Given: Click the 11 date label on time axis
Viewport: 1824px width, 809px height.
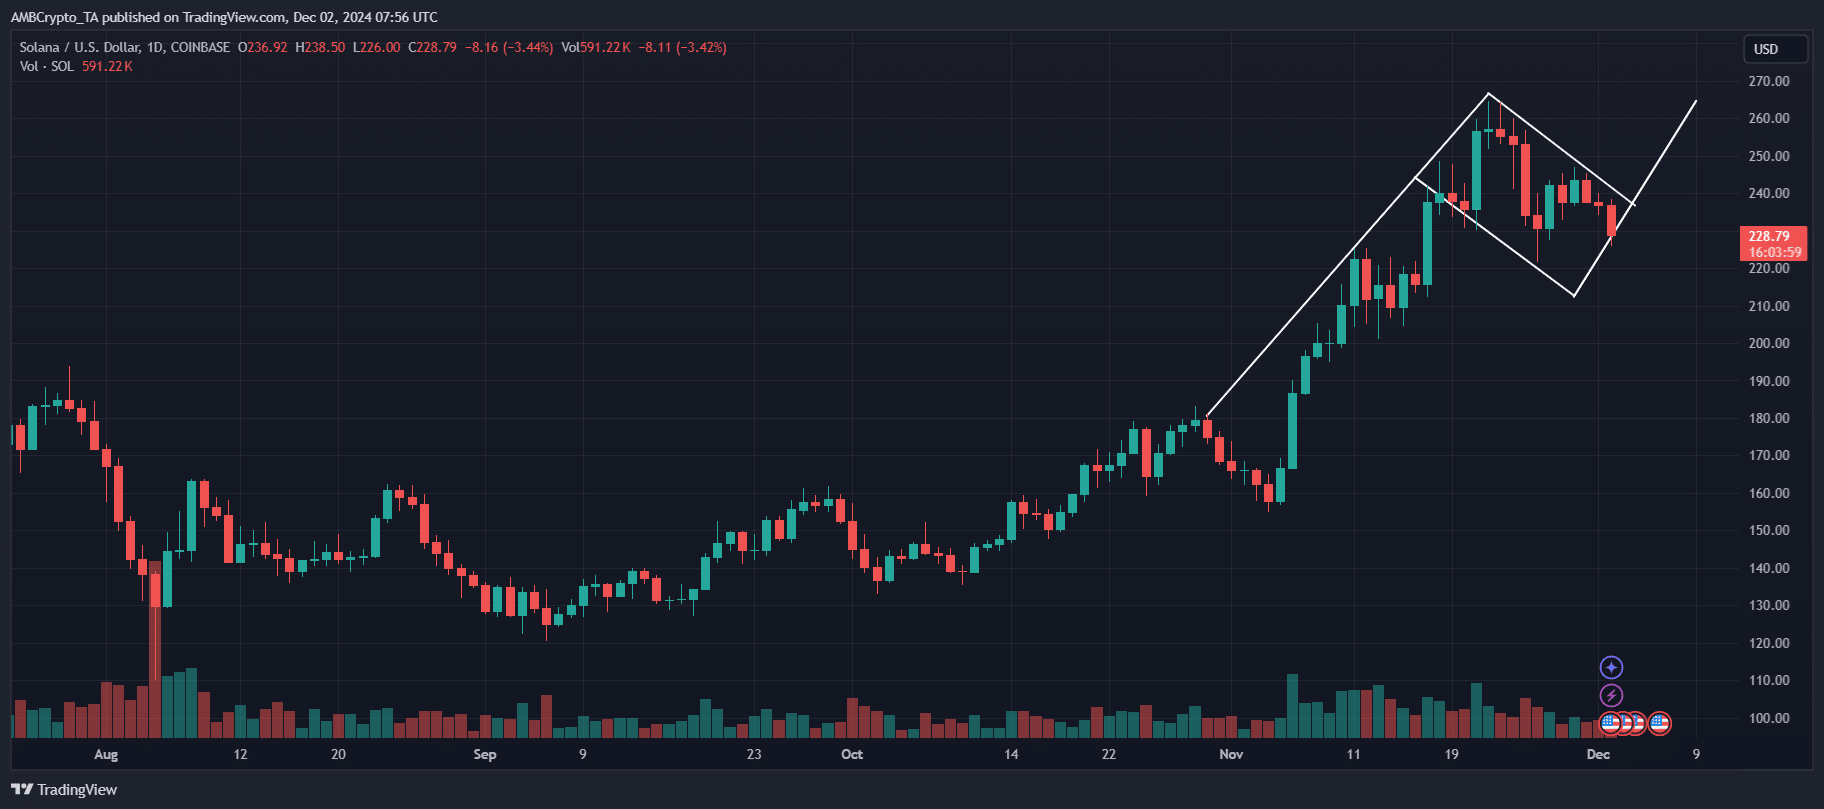Looking at the screenshot, I should (1353, 754).
